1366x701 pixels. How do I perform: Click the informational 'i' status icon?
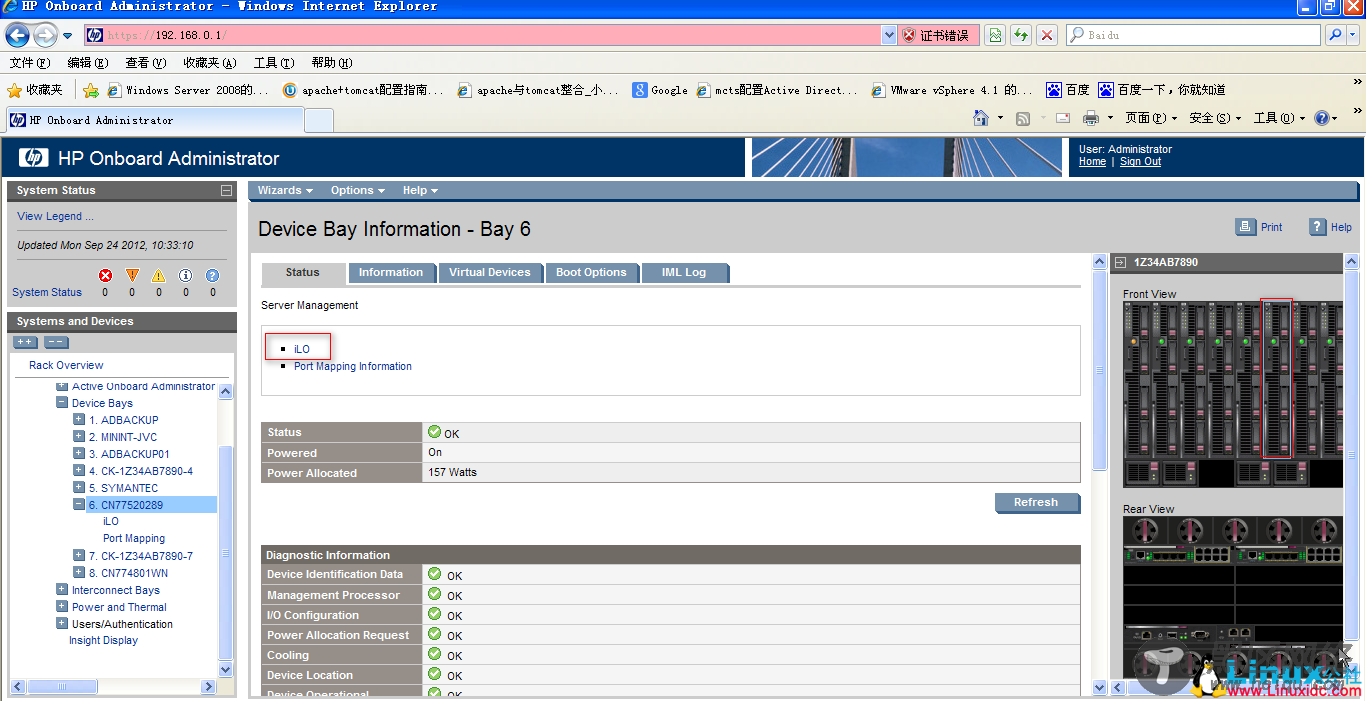pyautogui.click(x=185, y=276)
